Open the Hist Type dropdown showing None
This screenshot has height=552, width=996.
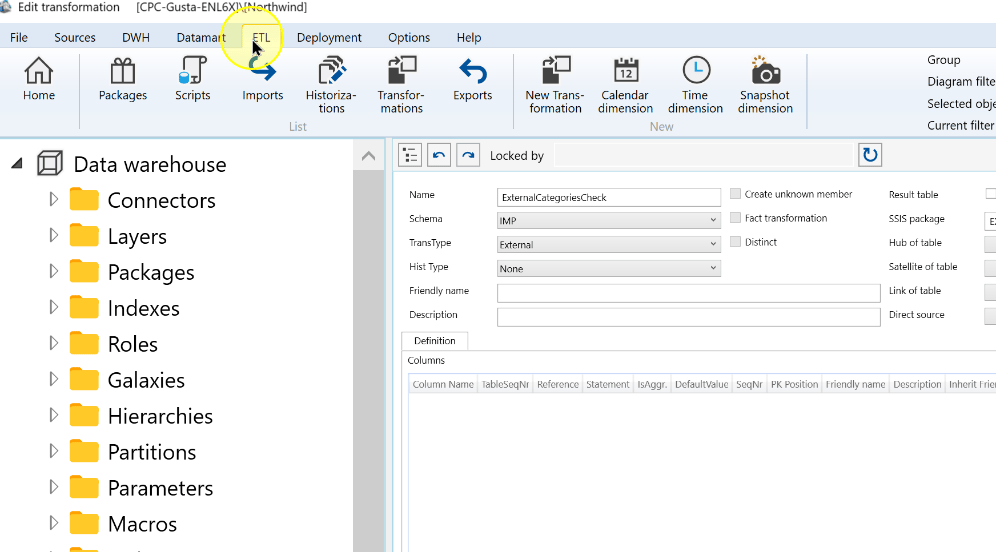(x=609, y=269)
